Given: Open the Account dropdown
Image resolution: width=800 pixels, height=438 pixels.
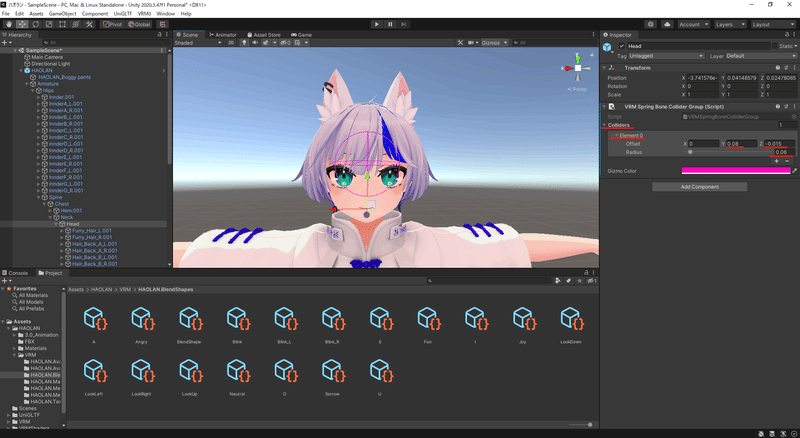Looking at the screenshot, I should click(x=693, y=24).
